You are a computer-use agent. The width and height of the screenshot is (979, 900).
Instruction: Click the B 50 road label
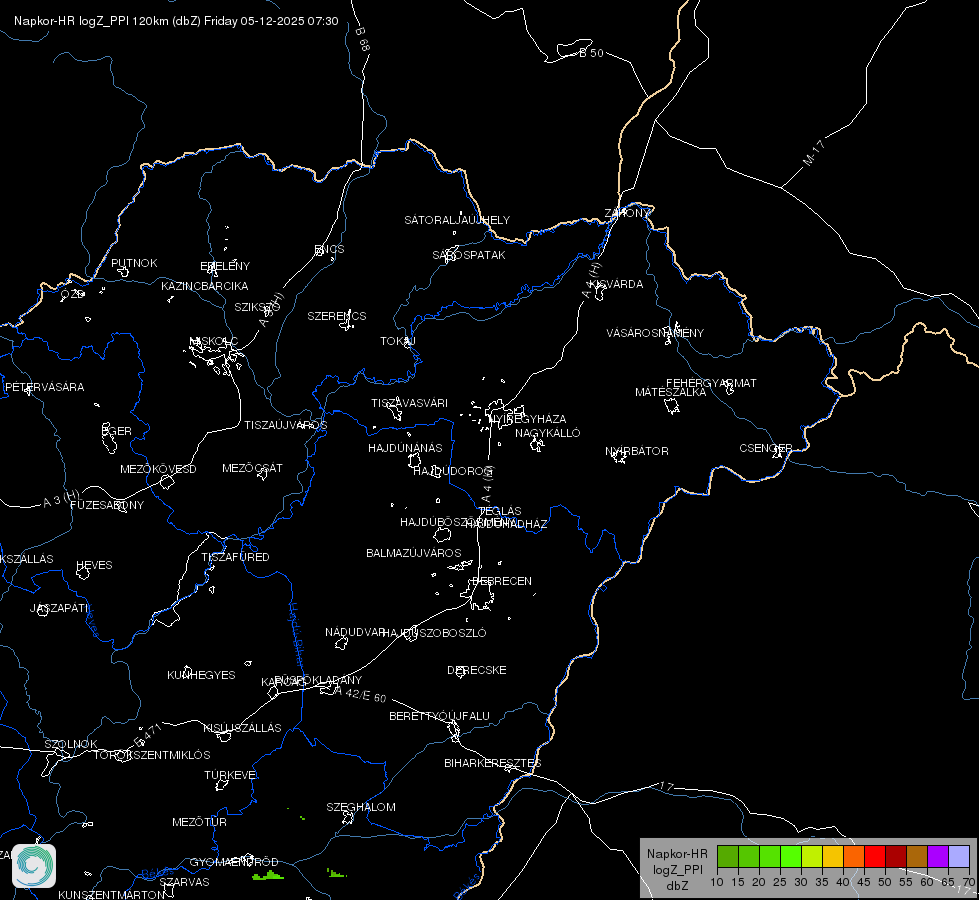click(x=592, y=53)
